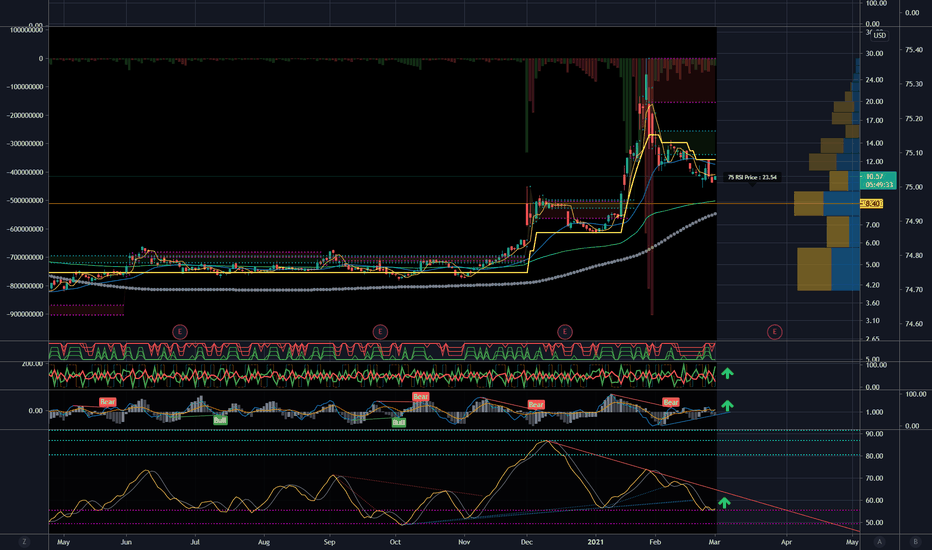
Task: Click the Bear label near February
Action: point(671,403)
